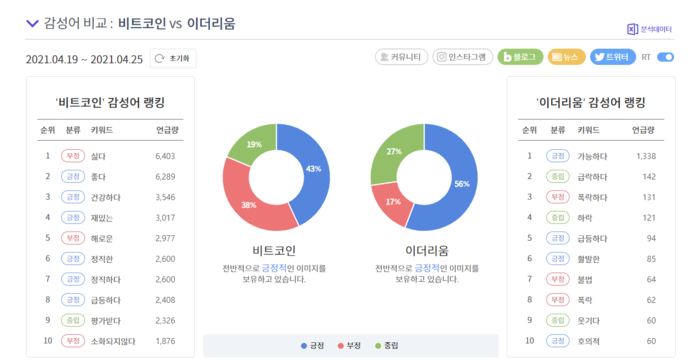The height and width of the screenshot is (364, 700).
Task: Click the 중립 badge next to 평가받다
Action: [x=73, y=320]
